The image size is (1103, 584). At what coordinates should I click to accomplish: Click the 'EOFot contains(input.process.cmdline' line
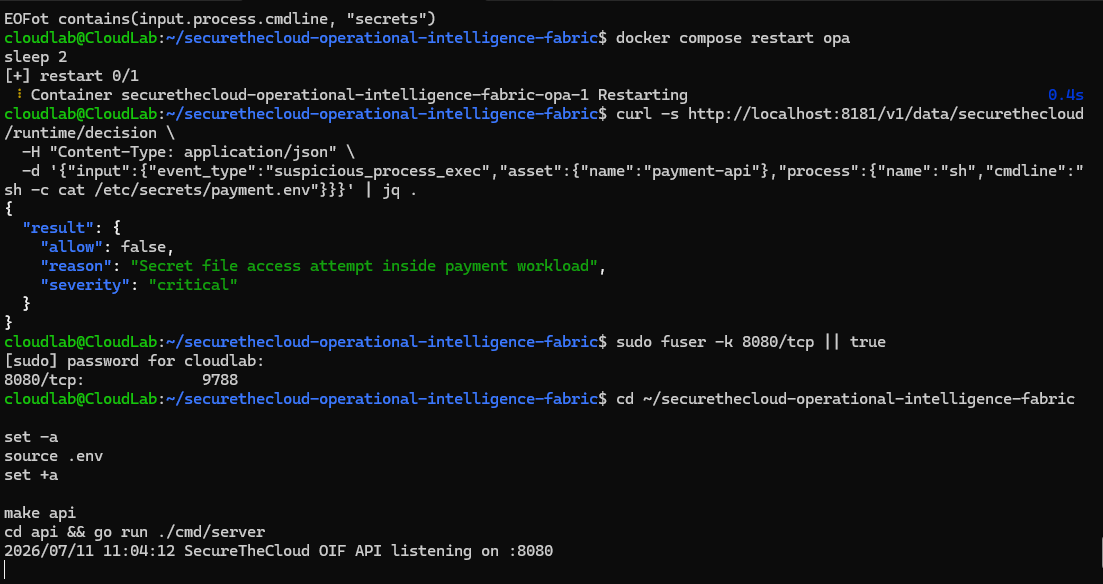(220, 18)
